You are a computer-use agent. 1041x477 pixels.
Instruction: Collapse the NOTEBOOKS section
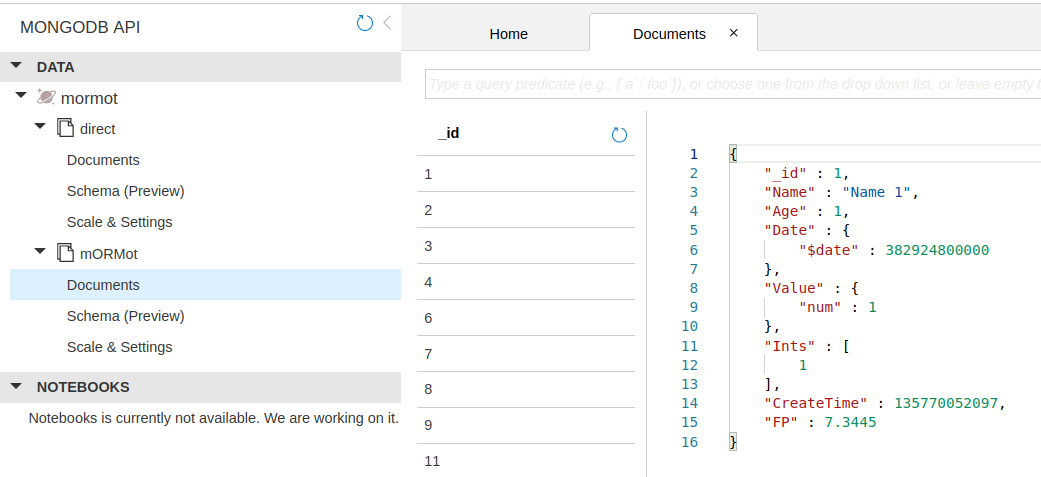pyautogui.click(x=17, y=386)
